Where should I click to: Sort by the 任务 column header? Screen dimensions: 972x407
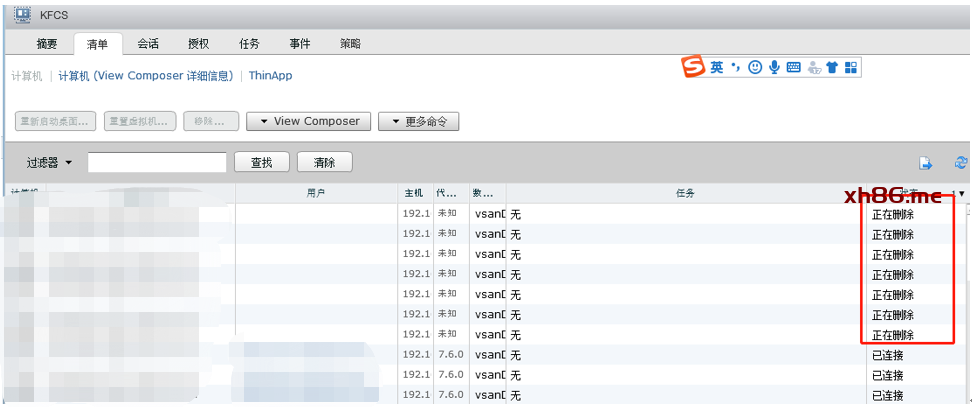click(x=685, y=193)
